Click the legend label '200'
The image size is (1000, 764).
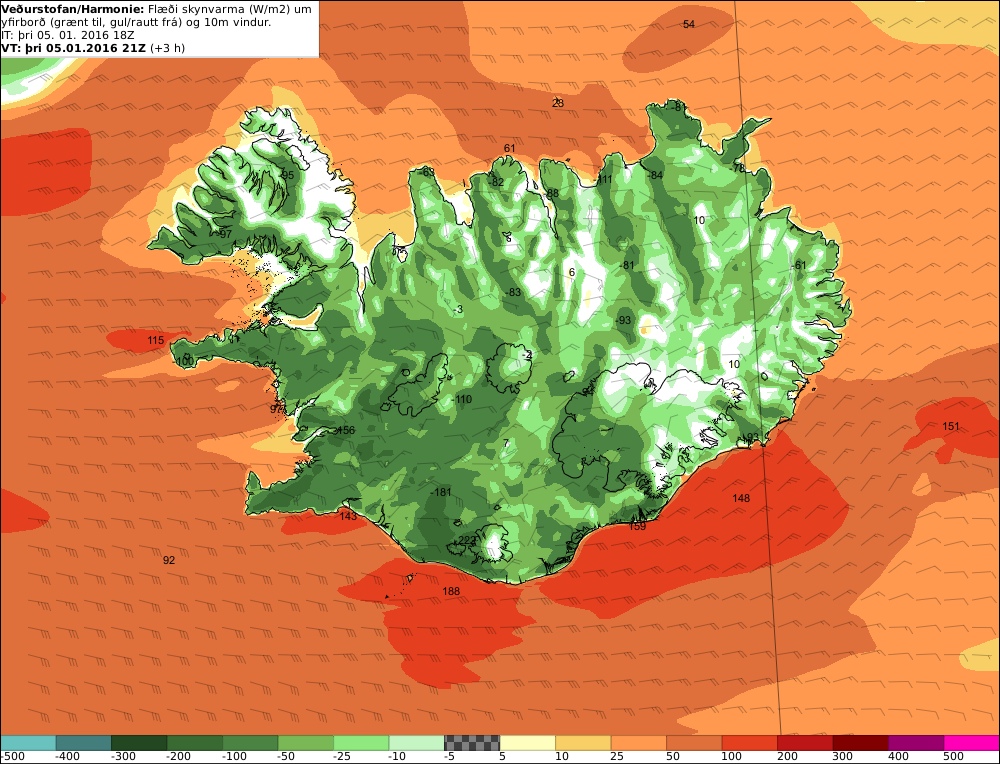click(x=787, y=757)
